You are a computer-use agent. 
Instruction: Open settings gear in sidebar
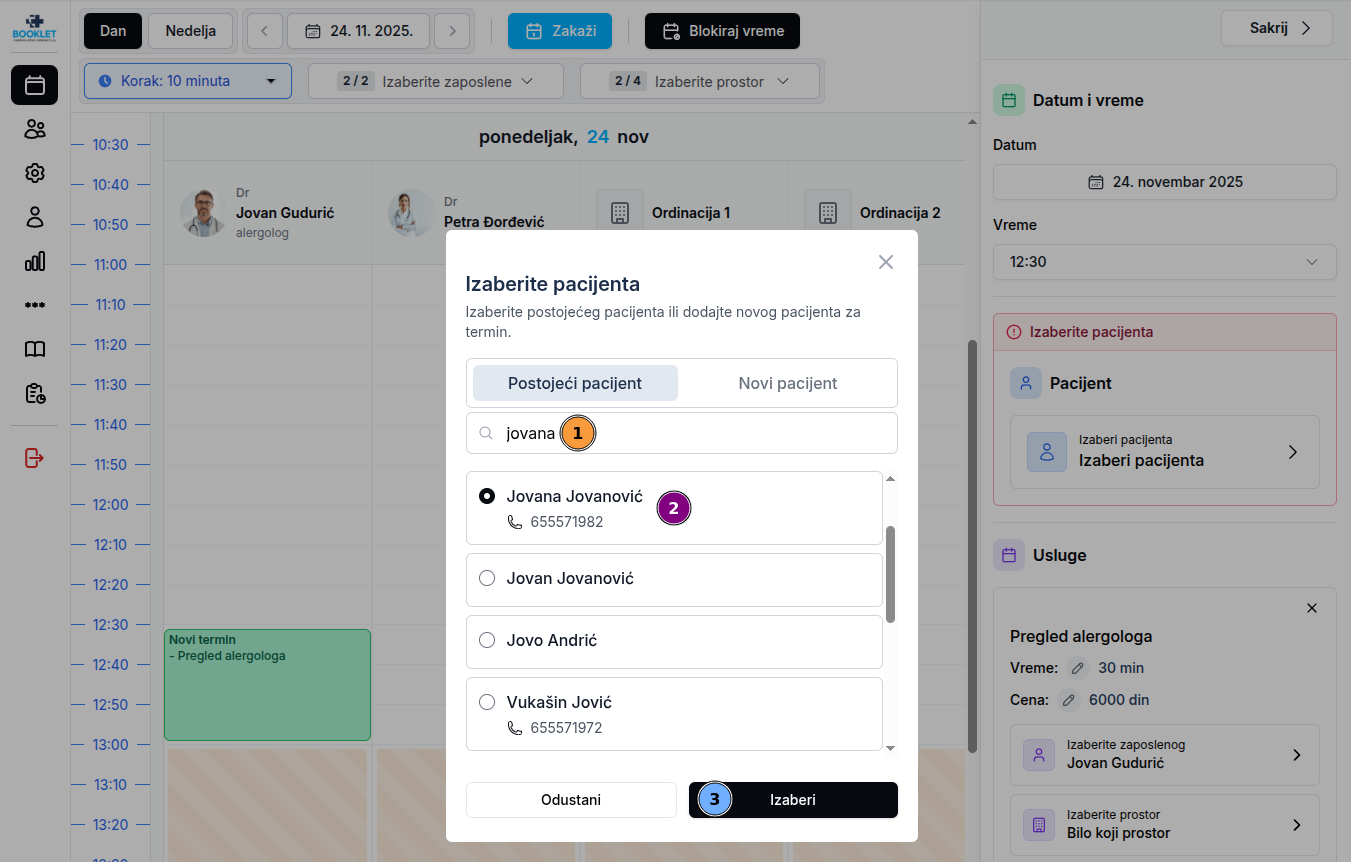pos(35,173)
